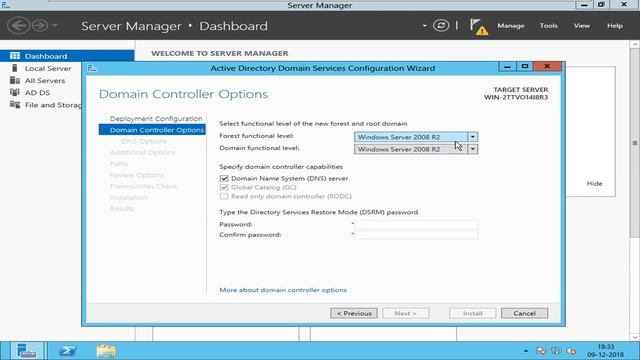Click the File and Storage icon in sidebar
Image resolution: width=640 pixels, height=360 pixels.
click(x=15, y=105)
